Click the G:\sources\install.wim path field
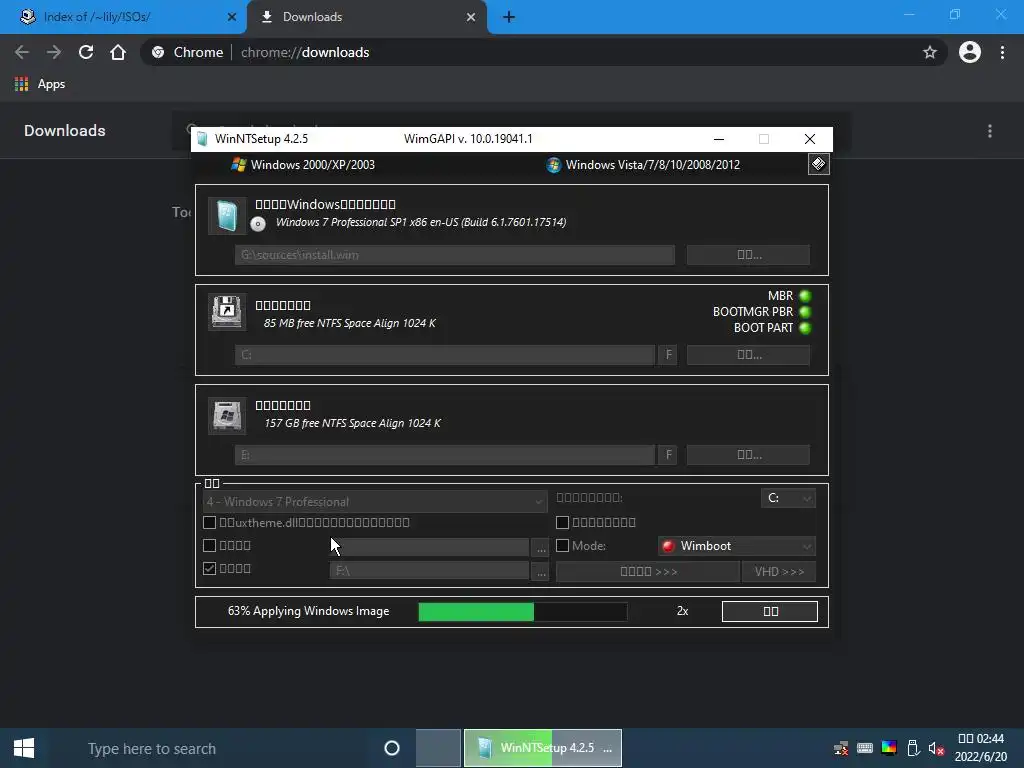This screenshot has height=768, width=1024. 455,255
